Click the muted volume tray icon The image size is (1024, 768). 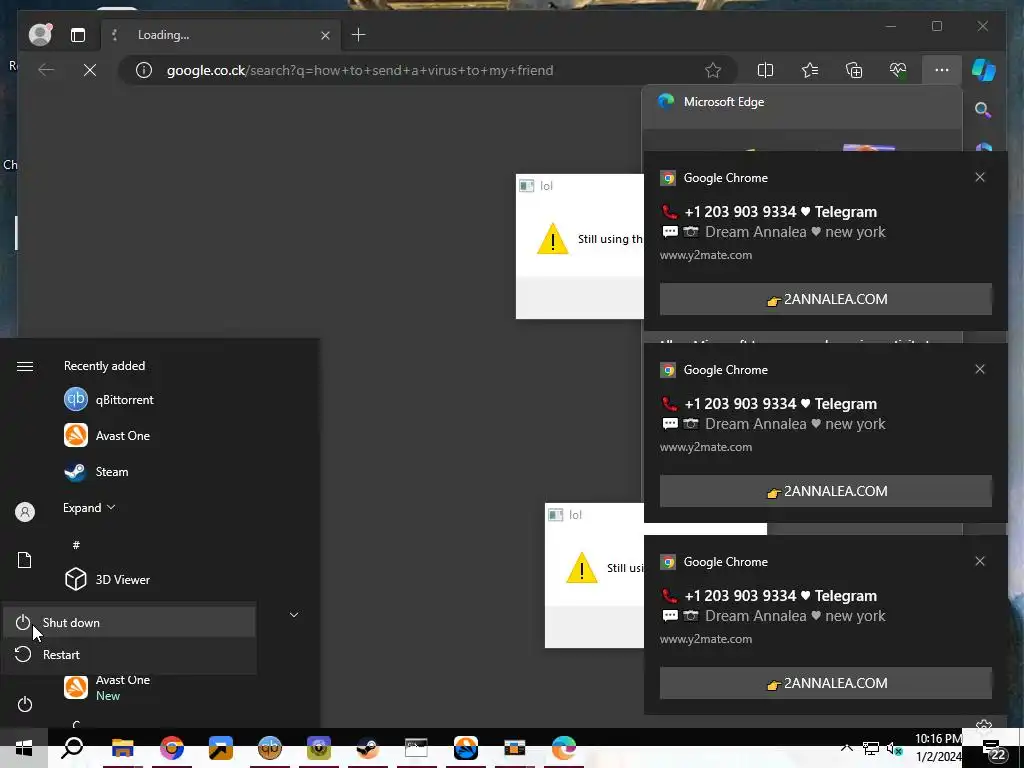(x=894, y=749)
